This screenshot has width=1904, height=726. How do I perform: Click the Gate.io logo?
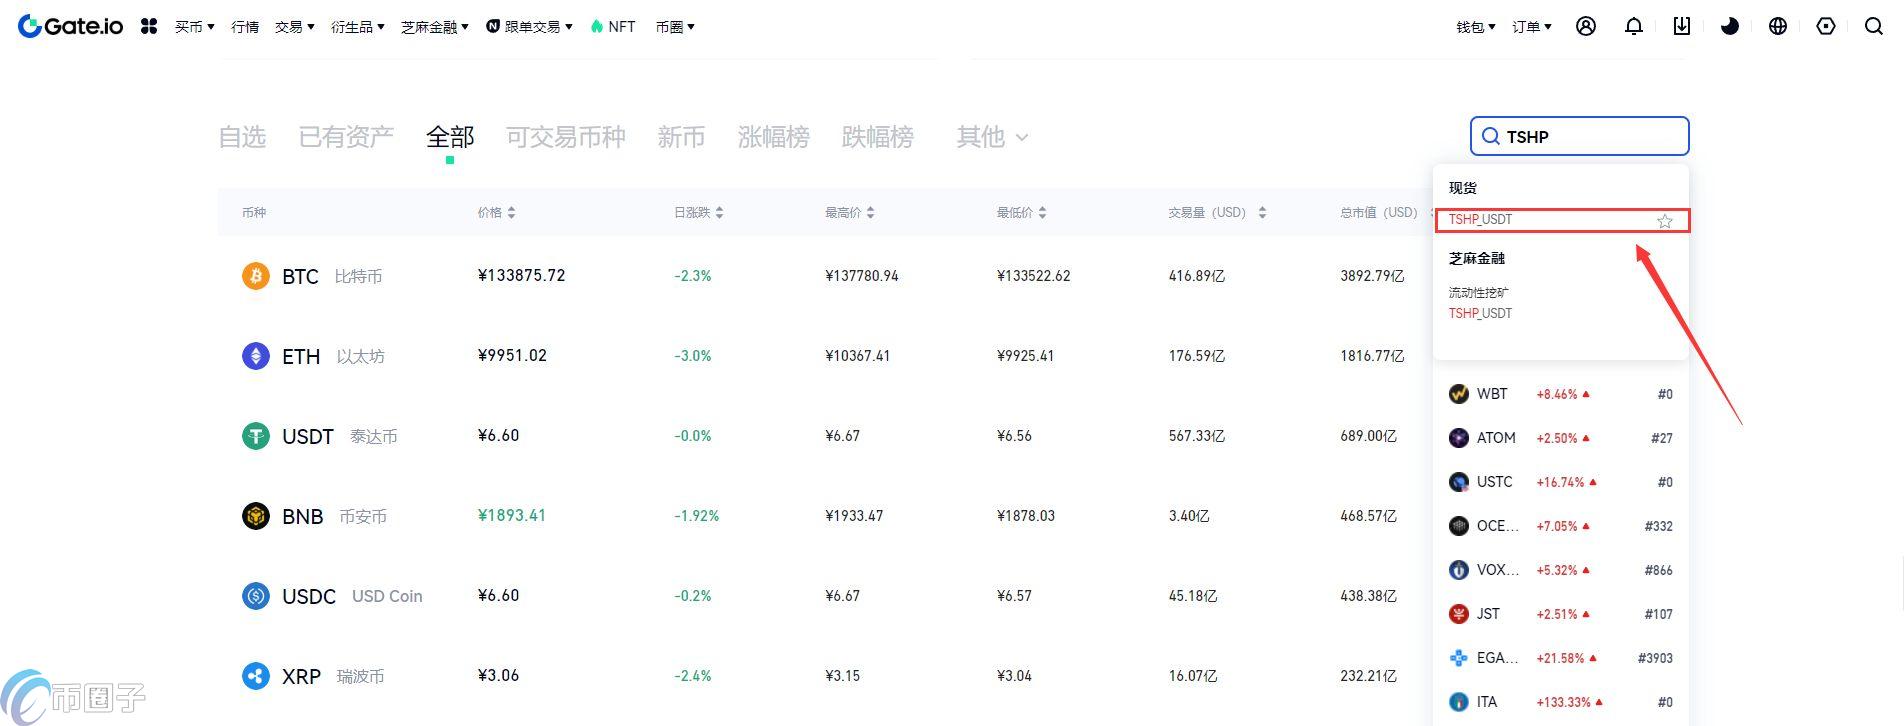coord(71,27)
